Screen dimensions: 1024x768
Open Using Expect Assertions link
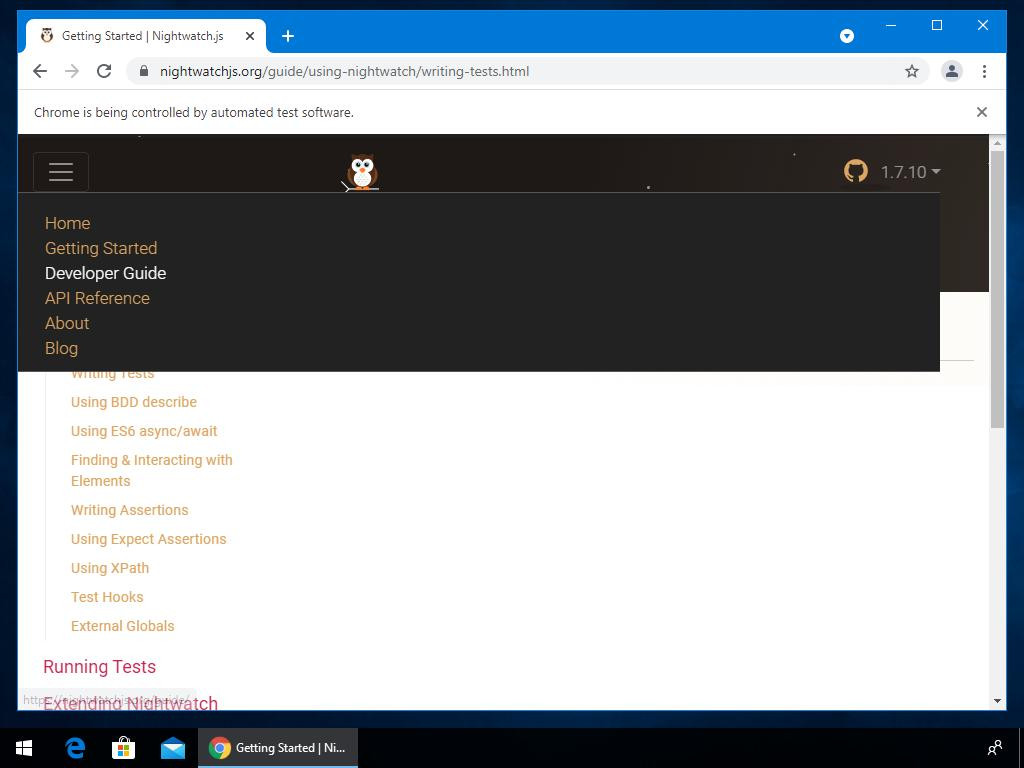click(148, 539)
